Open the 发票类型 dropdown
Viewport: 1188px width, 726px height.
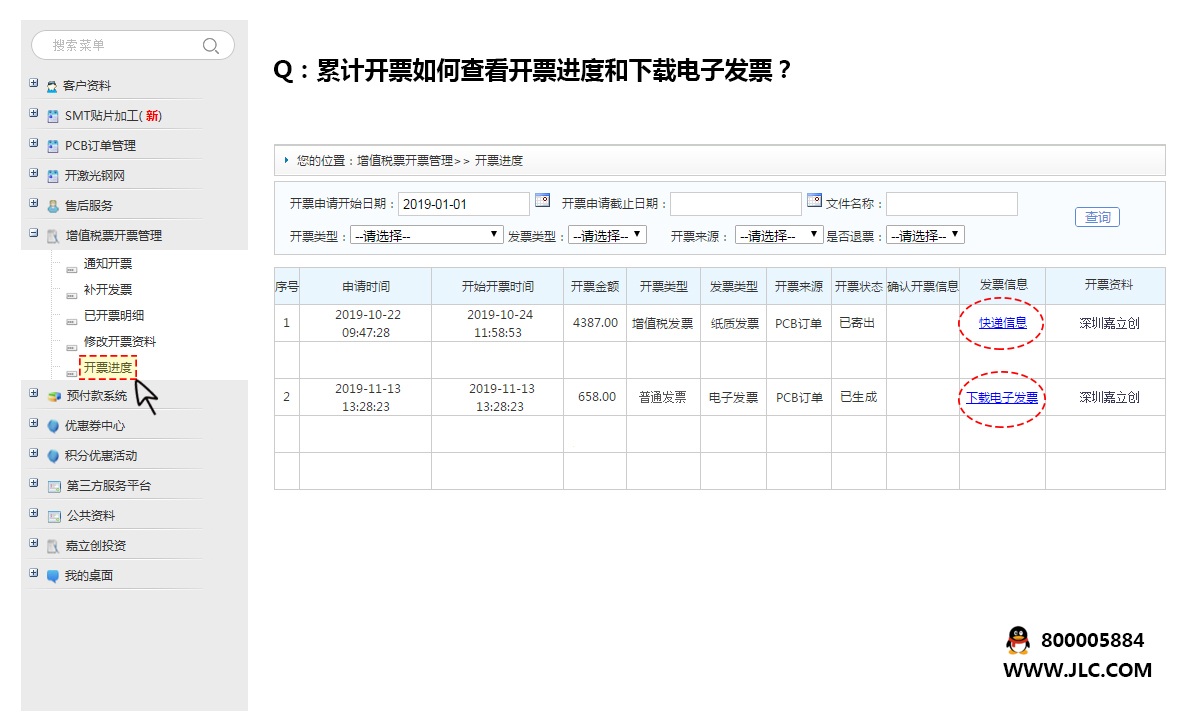coord(607,236)
